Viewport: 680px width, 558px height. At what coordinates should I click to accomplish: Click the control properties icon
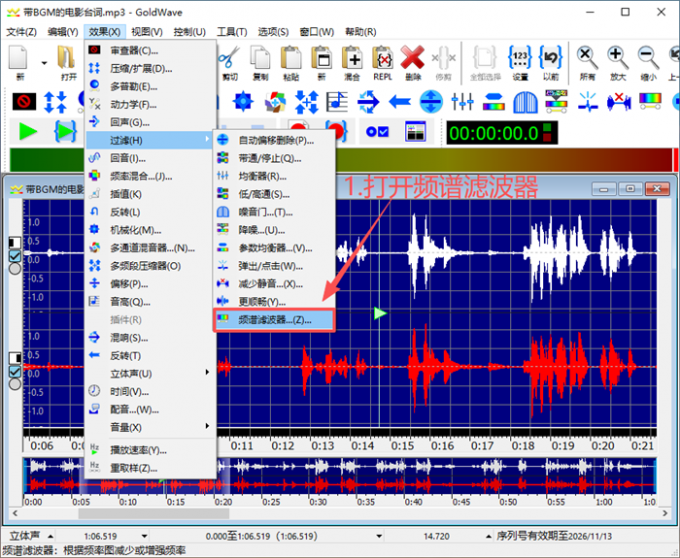[x=377, y=131]
